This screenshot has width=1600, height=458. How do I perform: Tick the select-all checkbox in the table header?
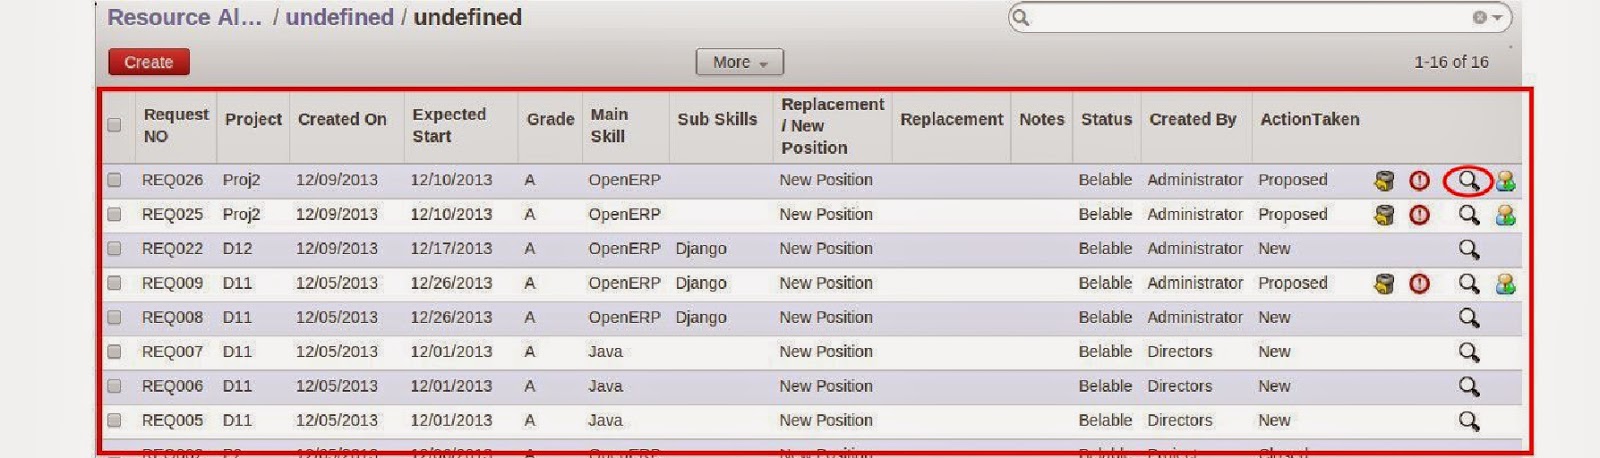coord(114,125)
